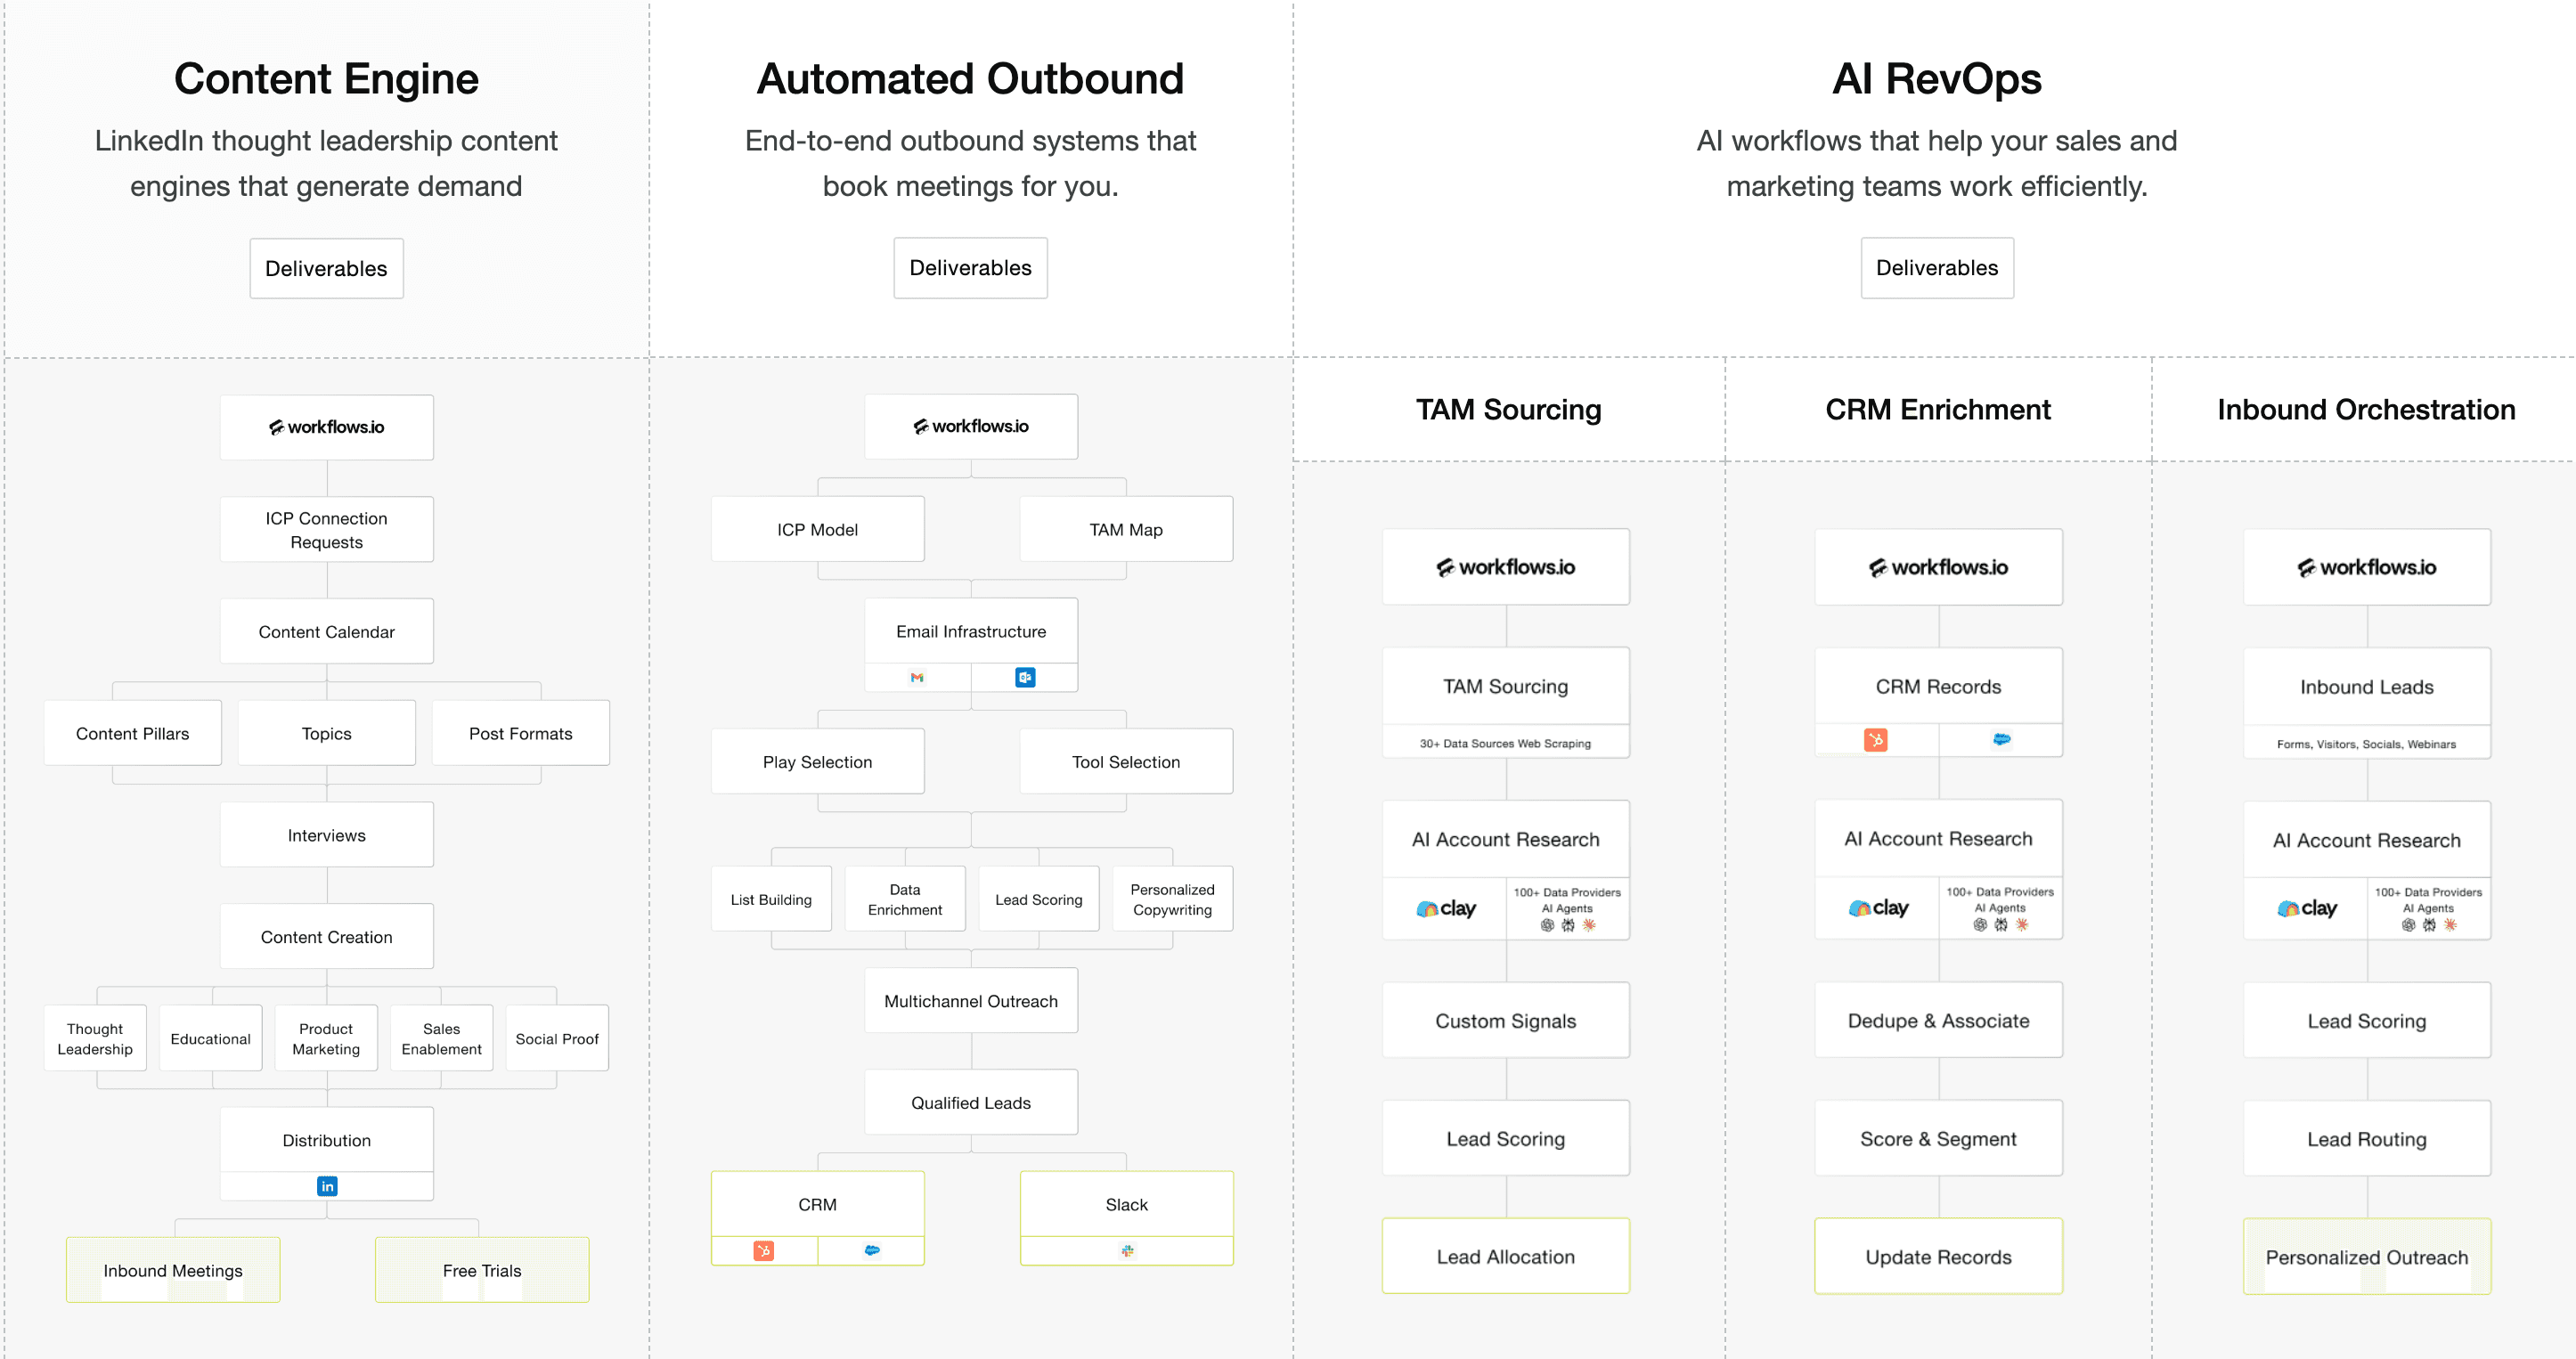Click Deliverables button under Automated Outbound
The height and width of the screenshot is (1359, 2576).
click(x=970, y=268)
